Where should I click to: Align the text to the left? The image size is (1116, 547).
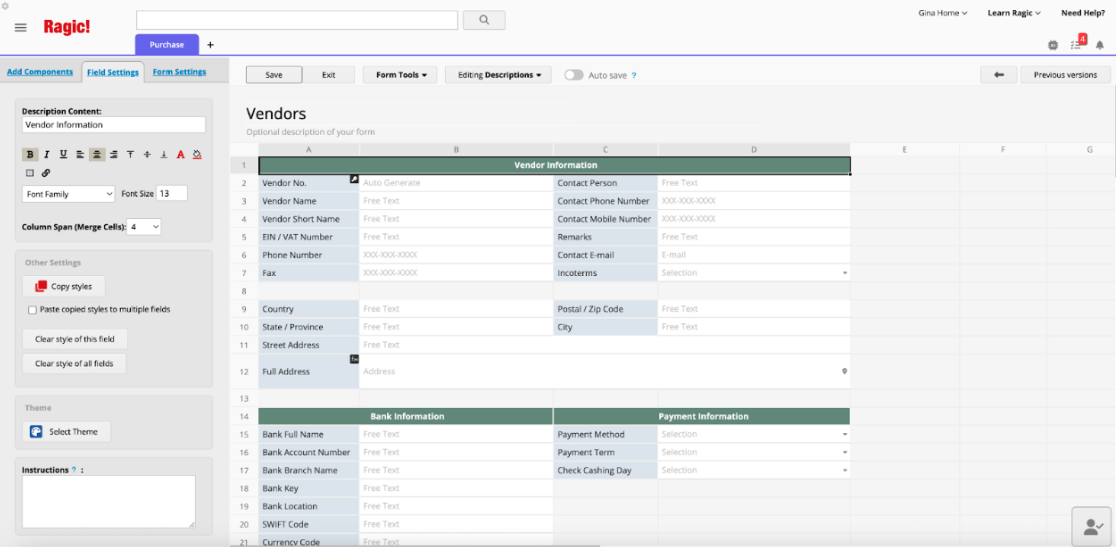click(80, 154)
